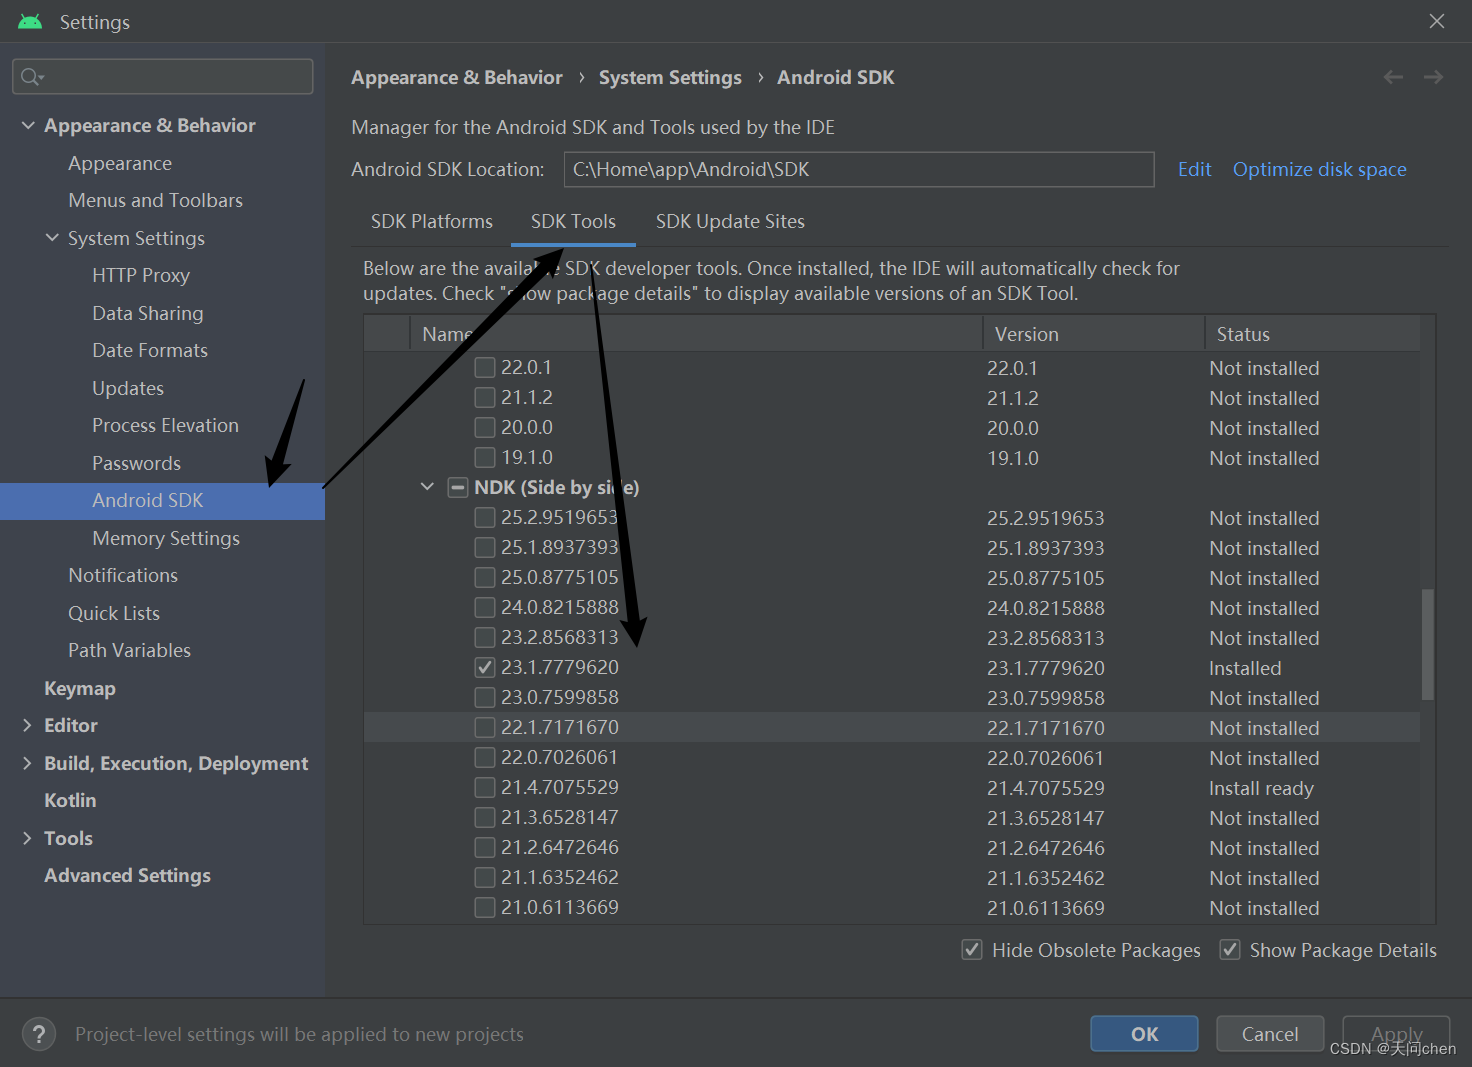Screen dimensions: 1472x1067
Task: Click the Cancel button
Action: coord(1270,1034)
